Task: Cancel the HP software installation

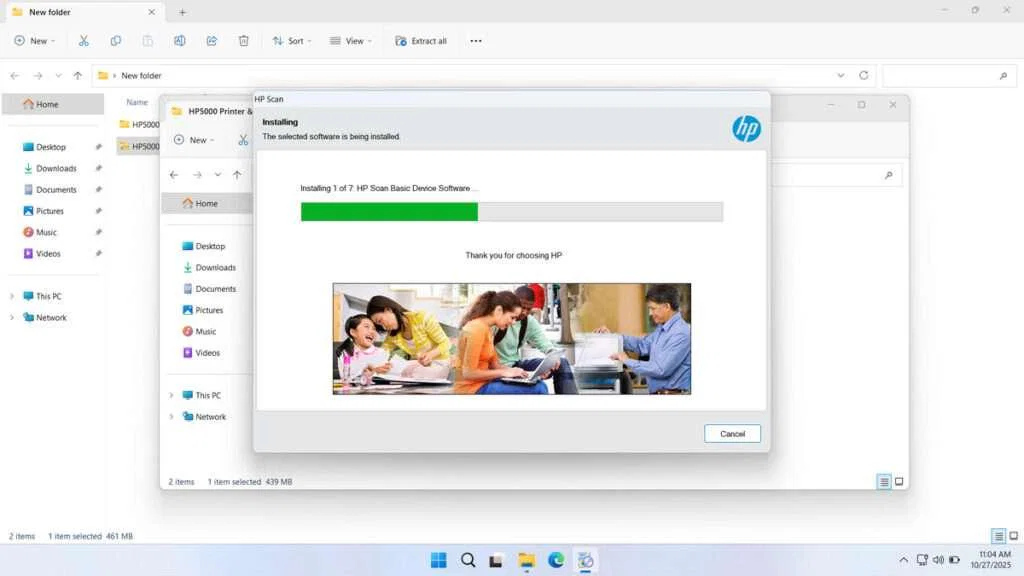Action: pos(732,433)
